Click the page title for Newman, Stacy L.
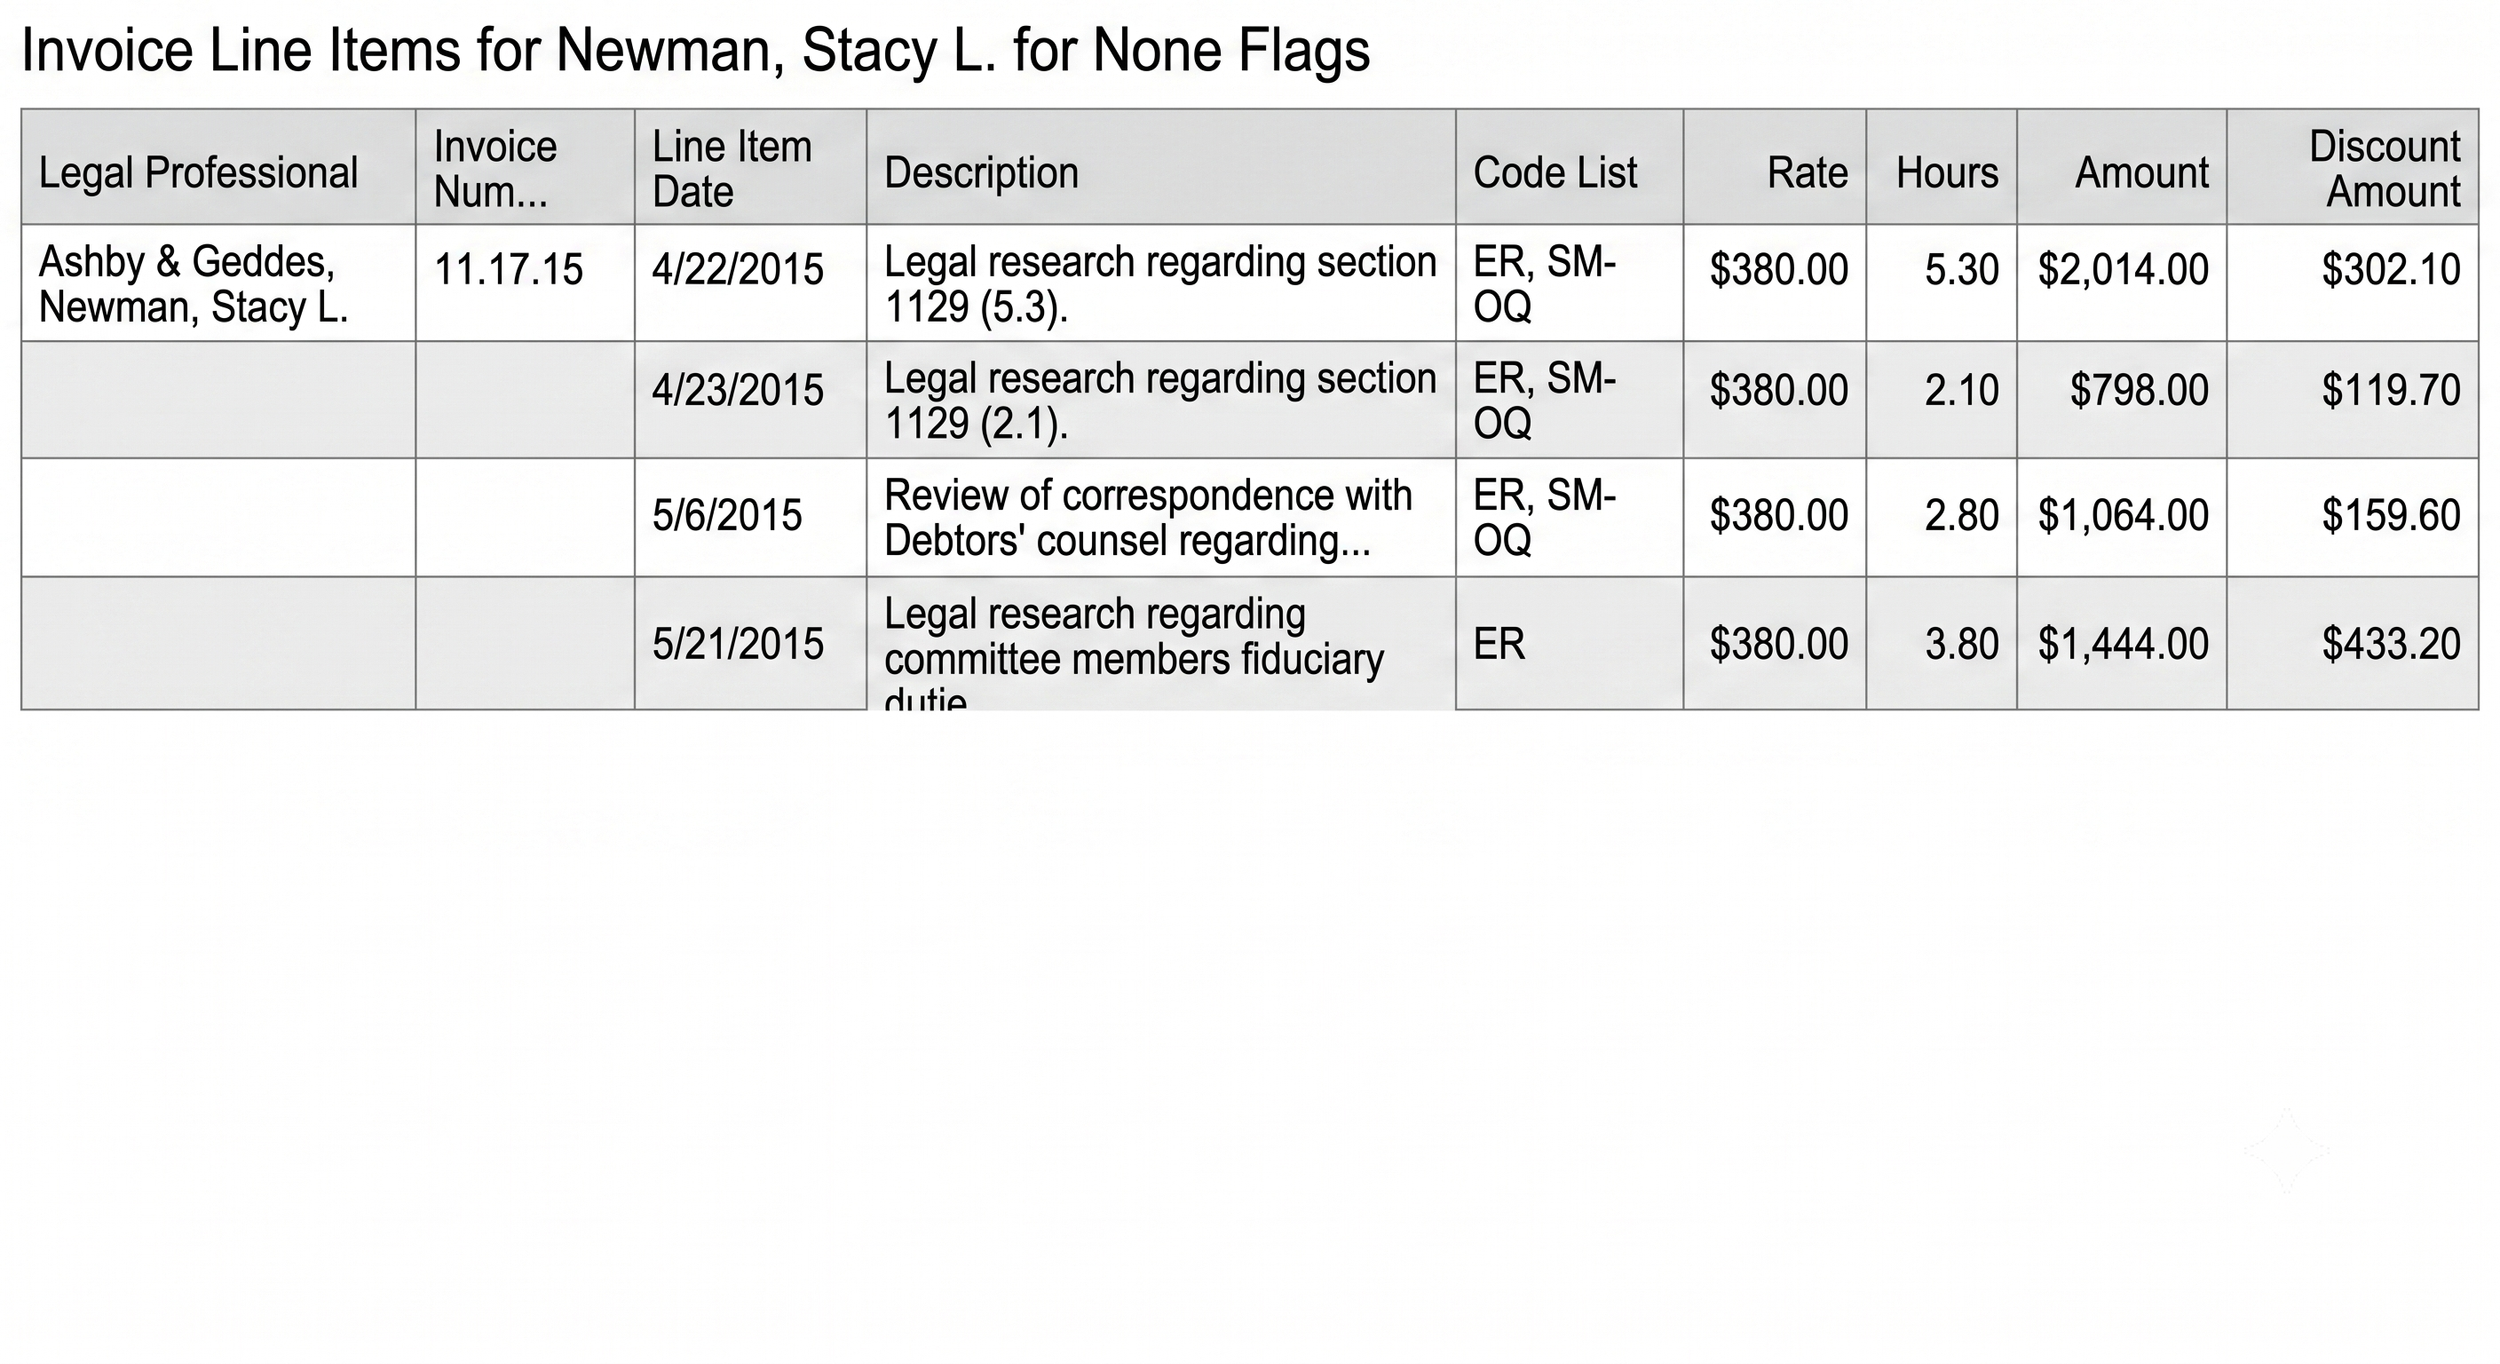 [x=695, y=50]
